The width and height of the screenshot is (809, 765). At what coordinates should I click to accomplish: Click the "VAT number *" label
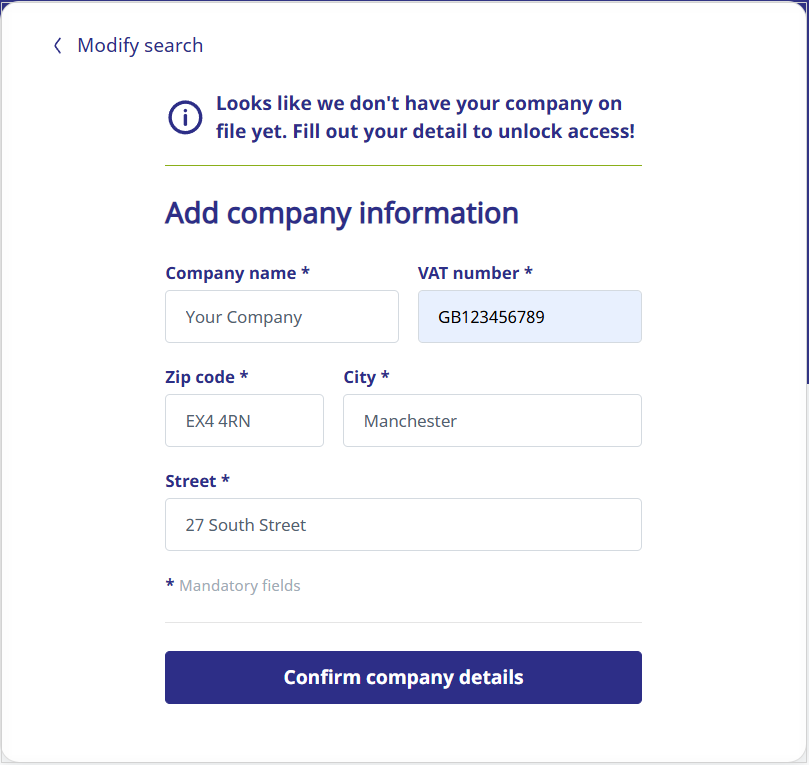click(x=475, y=273)
